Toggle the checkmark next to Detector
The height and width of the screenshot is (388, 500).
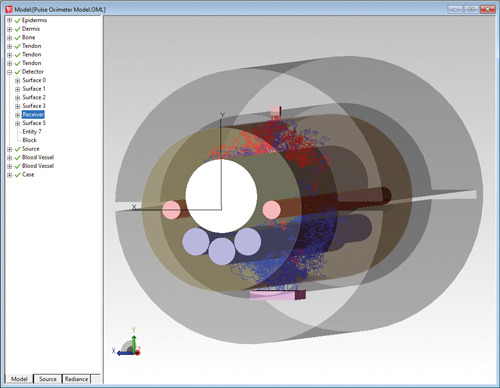pyautogui.click(x=18, y=72)
